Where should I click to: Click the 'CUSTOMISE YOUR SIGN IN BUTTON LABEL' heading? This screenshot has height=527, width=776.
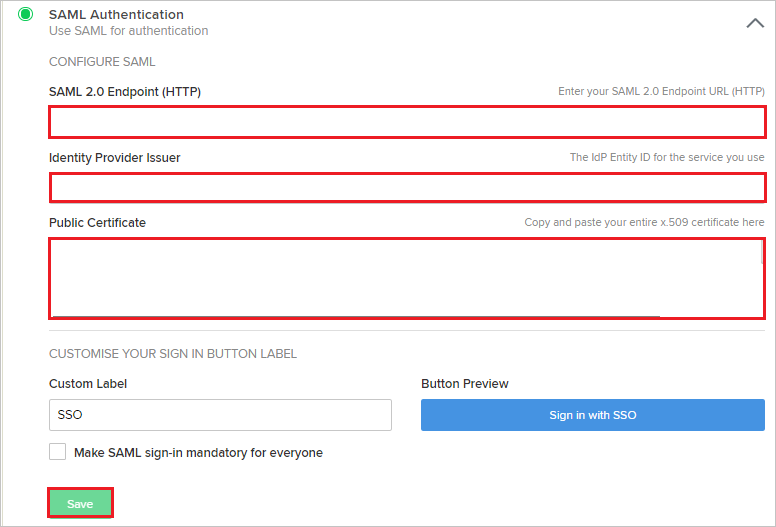click(x=173, y=354)
